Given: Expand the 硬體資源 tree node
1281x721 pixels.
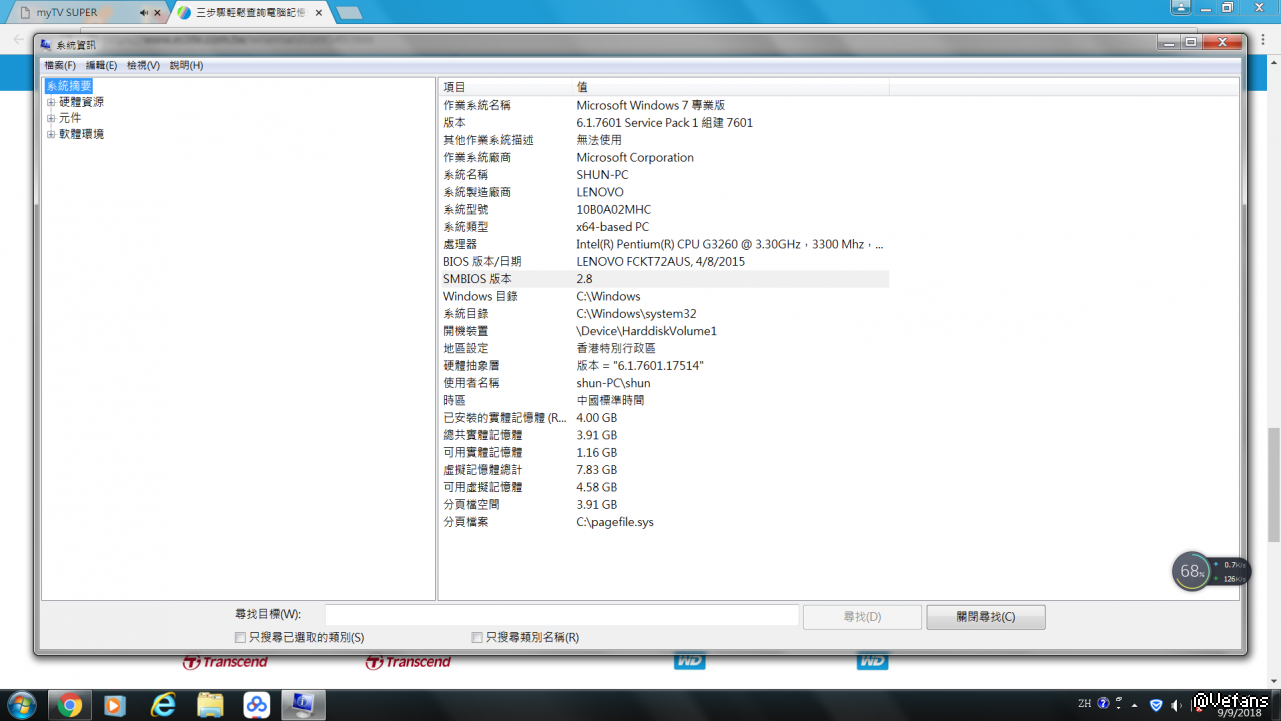Looking at the screenshot, I should pos(51,102).
